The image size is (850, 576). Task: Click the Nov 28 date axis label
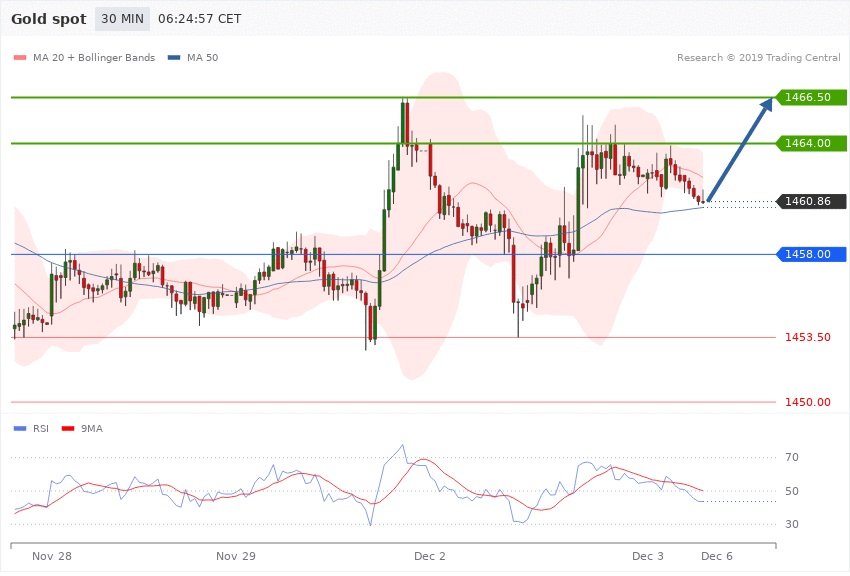click(51, 555)
